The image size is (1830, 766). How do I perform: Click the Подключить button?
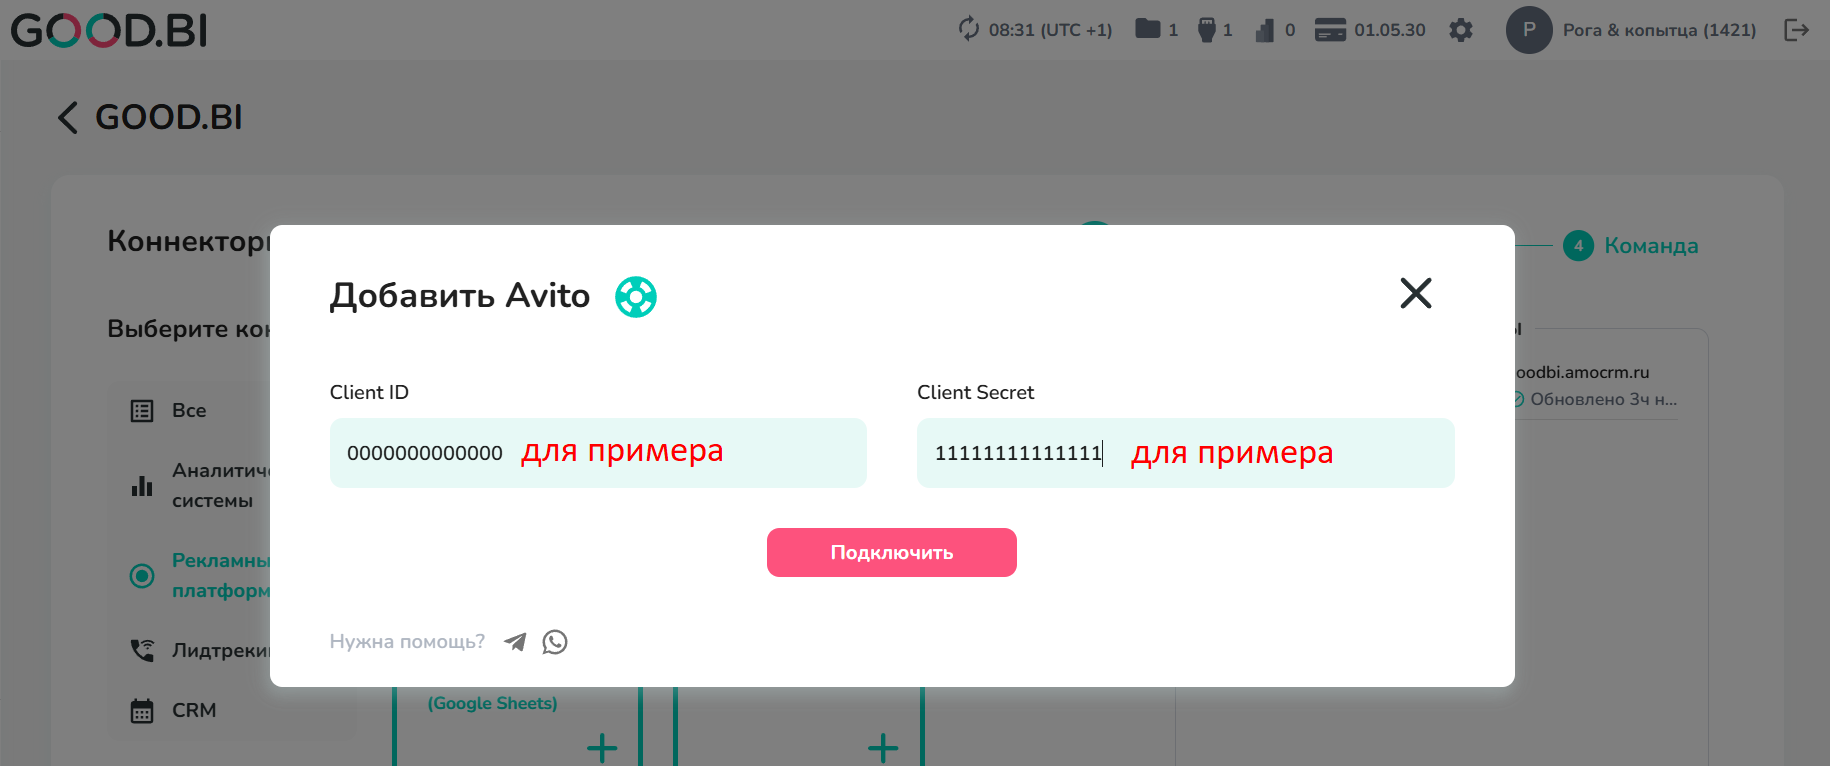tap(892, 552)
